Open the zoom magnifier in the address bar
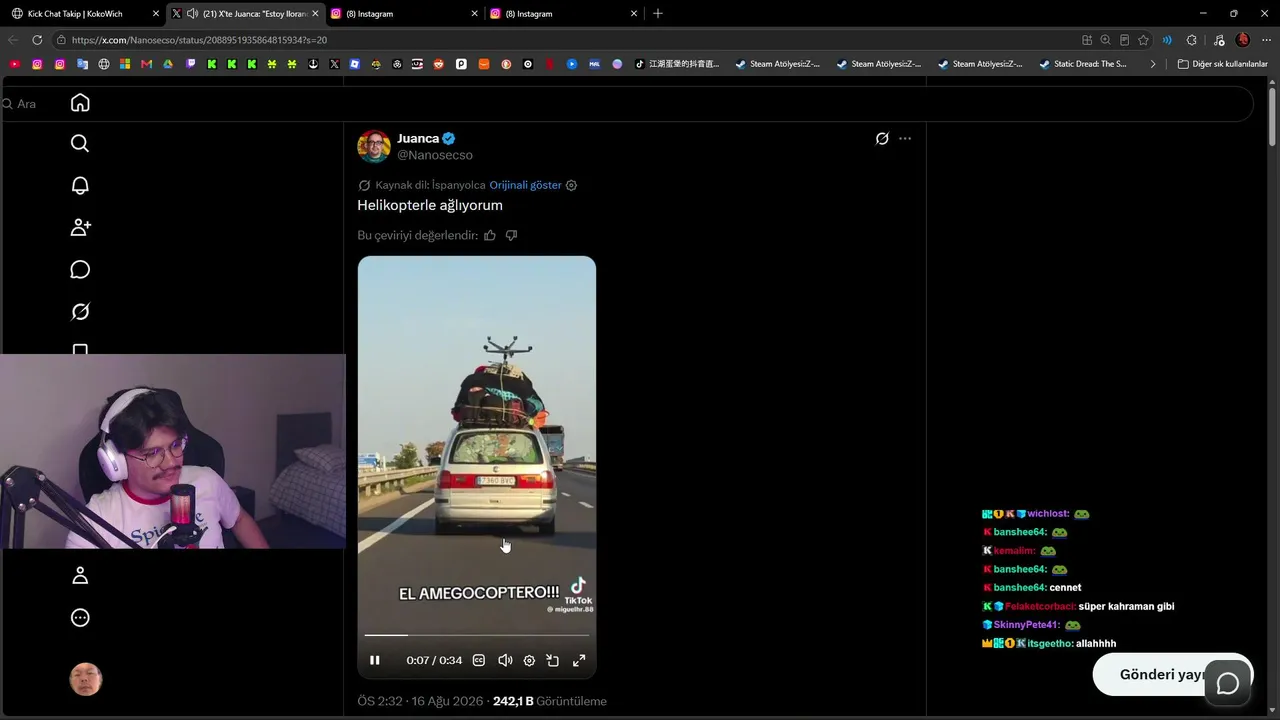 [1105, 40]
